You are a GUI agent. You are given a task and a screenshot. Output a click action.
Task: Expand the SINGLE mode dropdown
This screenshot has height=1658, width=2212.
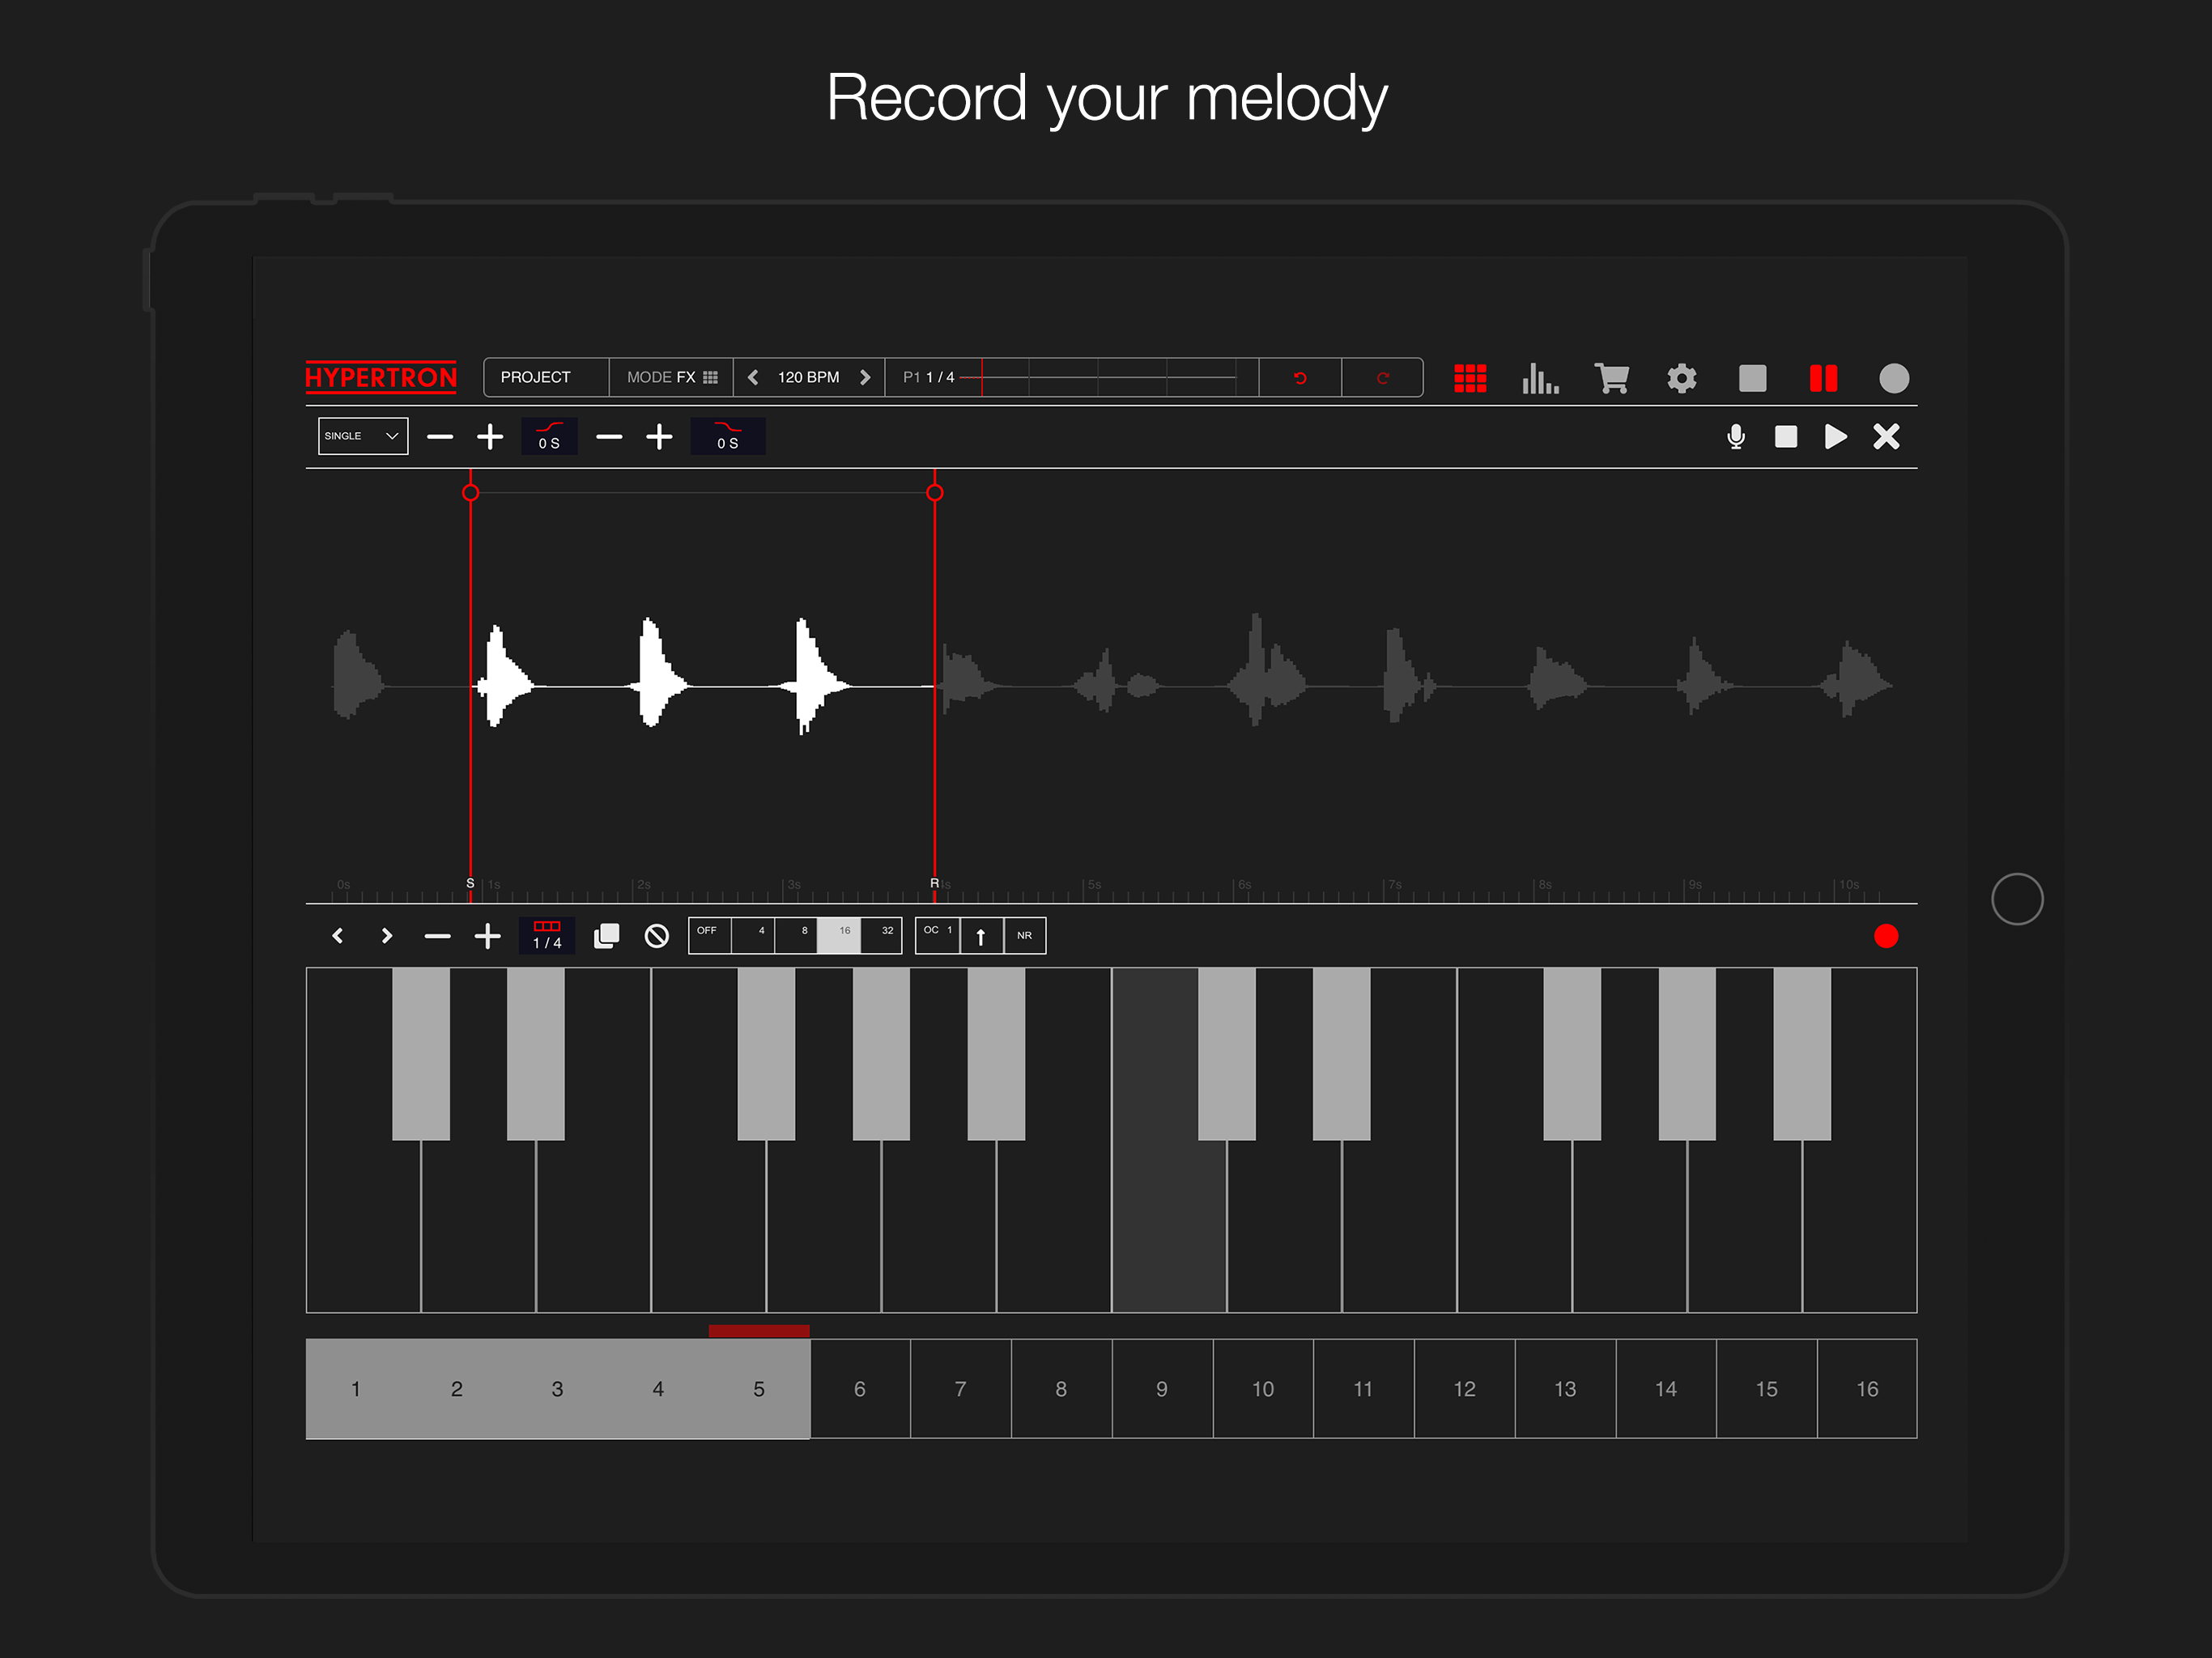363,436
